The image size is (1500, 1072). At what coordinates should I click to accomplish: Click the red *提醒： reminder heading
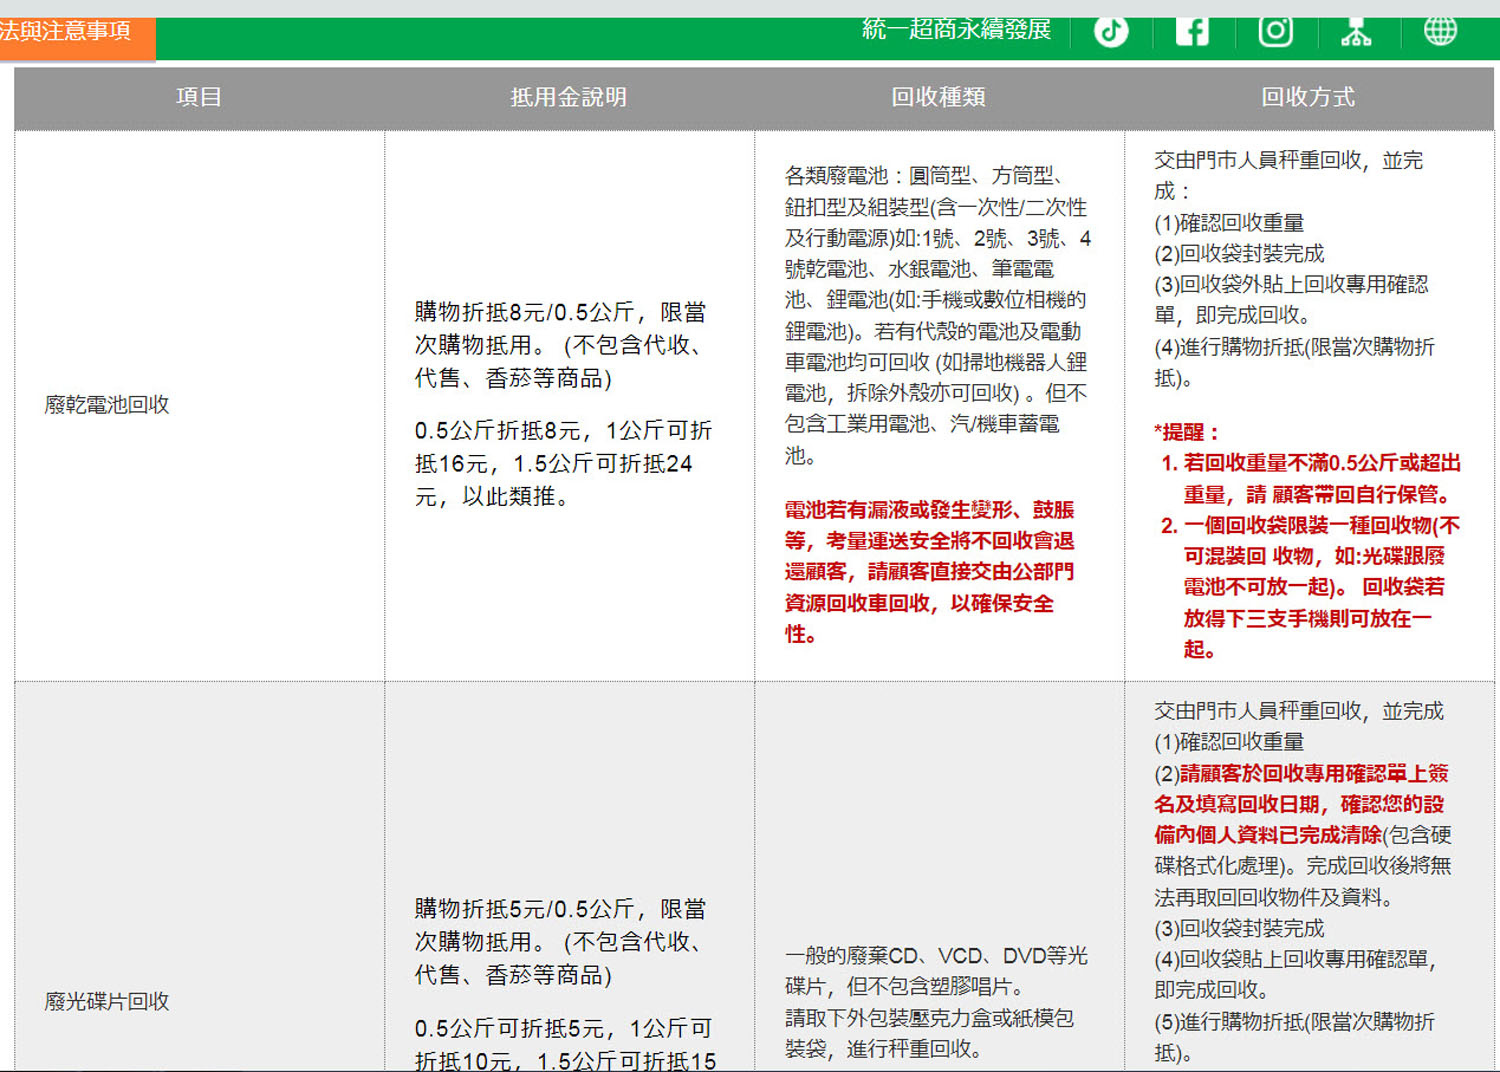[1187, 432]
